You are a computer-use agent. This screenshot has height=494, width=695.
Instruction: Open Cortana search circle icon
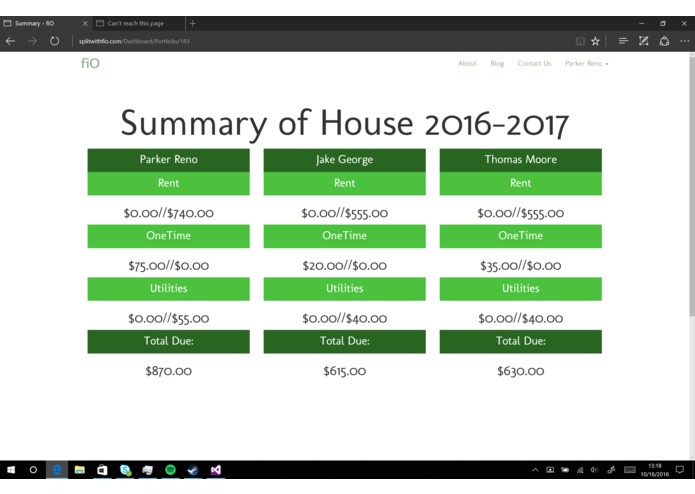point(33,470)
